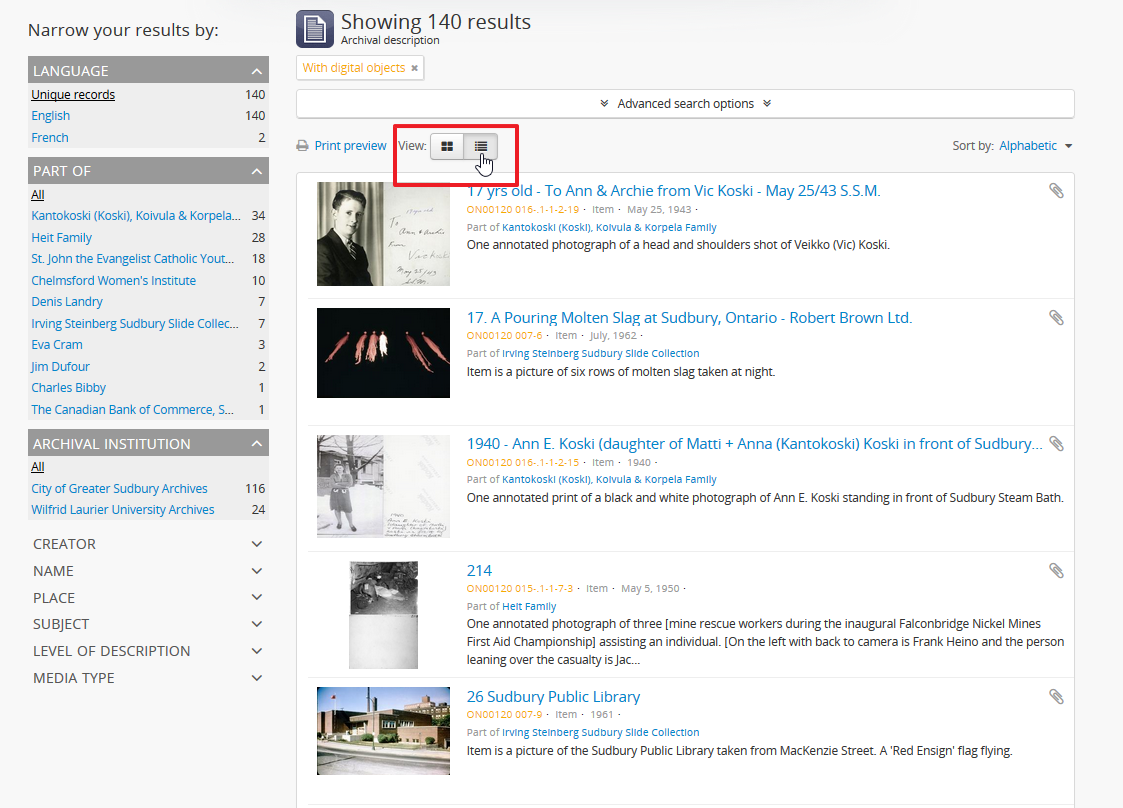Remove the 'With digital objects' filter
1123x808 pixels.
414,68
